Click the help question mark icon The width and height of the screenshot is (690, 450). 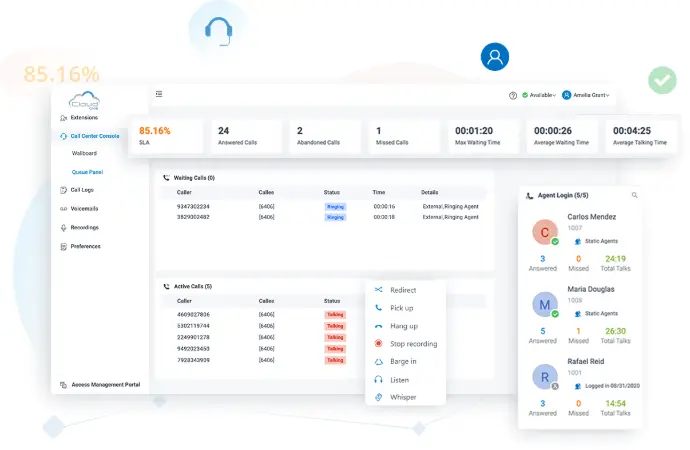[513, 95]
